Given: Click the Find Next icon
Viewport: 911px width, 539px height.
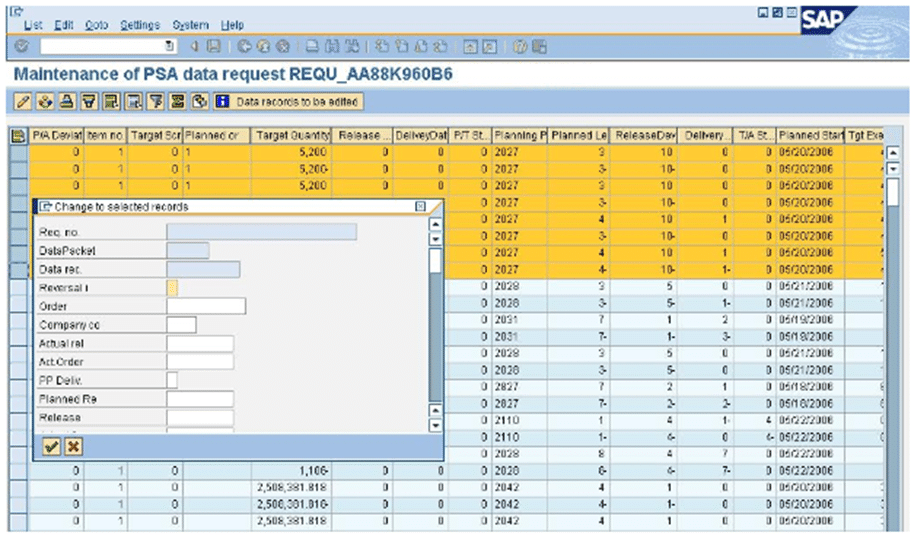Looking at the screenshot, I should [352, 46].
